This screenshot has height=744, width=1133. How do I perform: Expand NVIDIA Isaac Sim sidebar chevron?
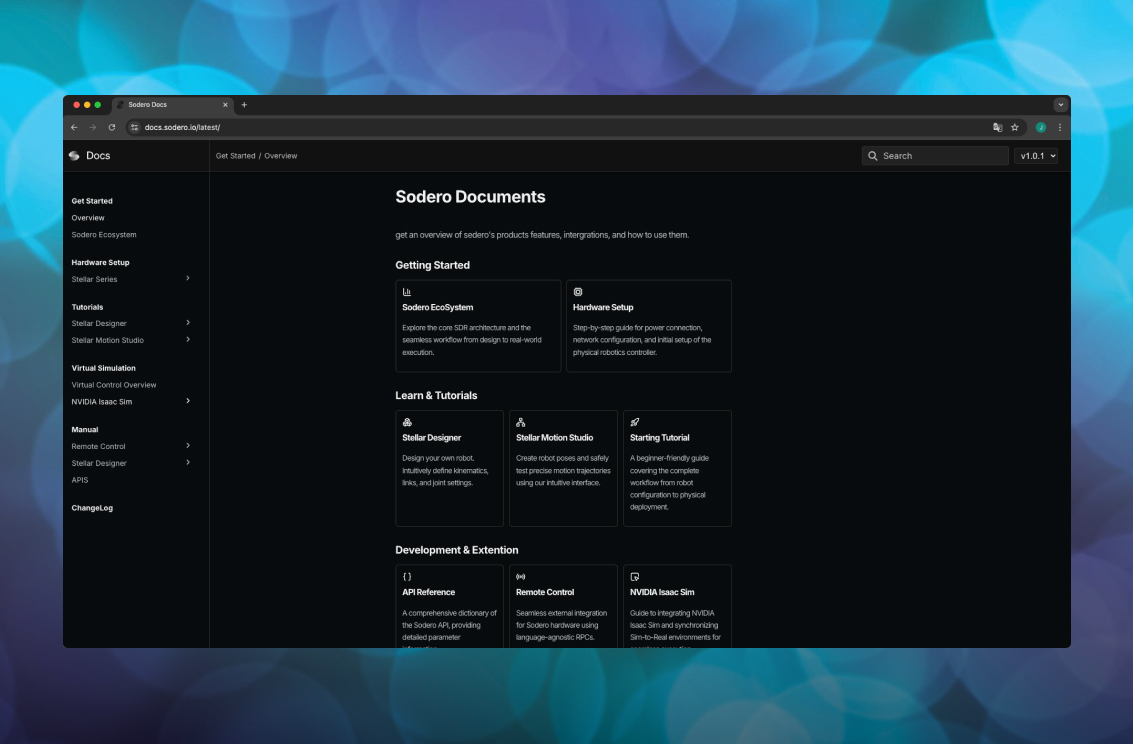[188, 401]
